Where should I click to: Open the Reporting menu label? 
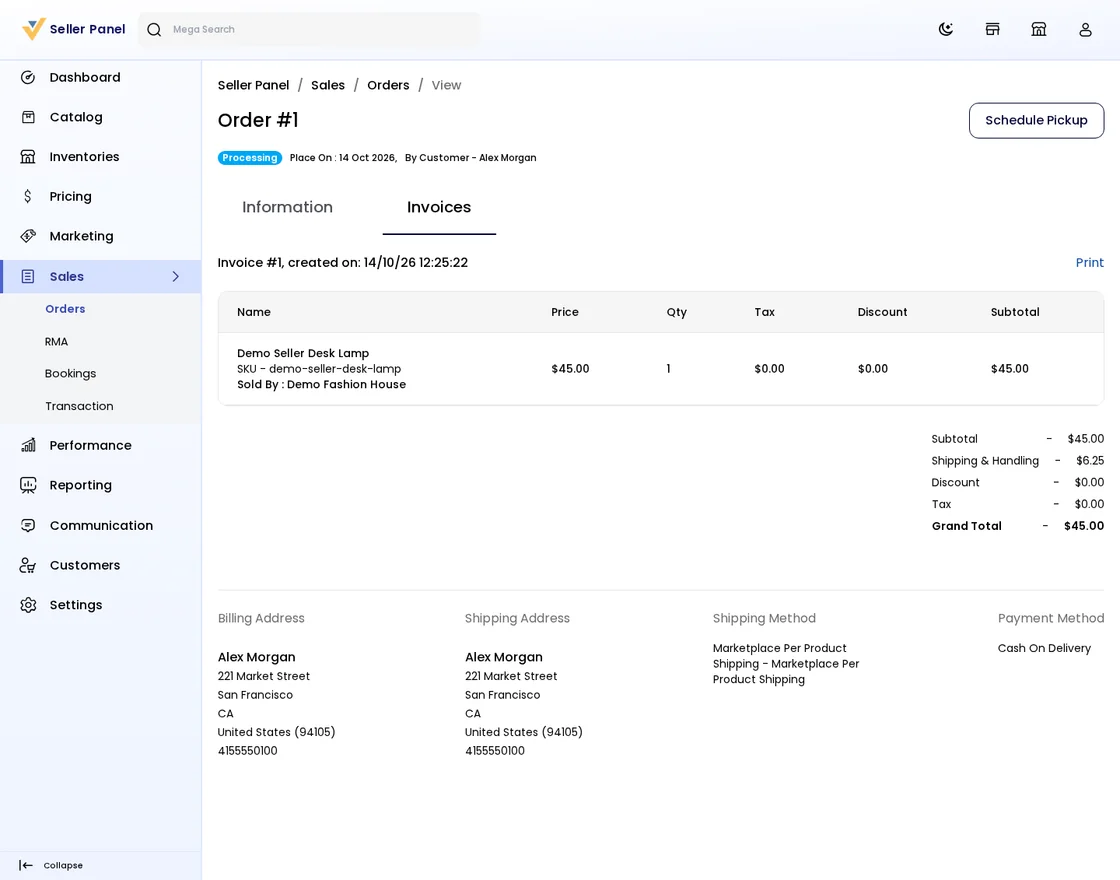(x=81, y=485)
